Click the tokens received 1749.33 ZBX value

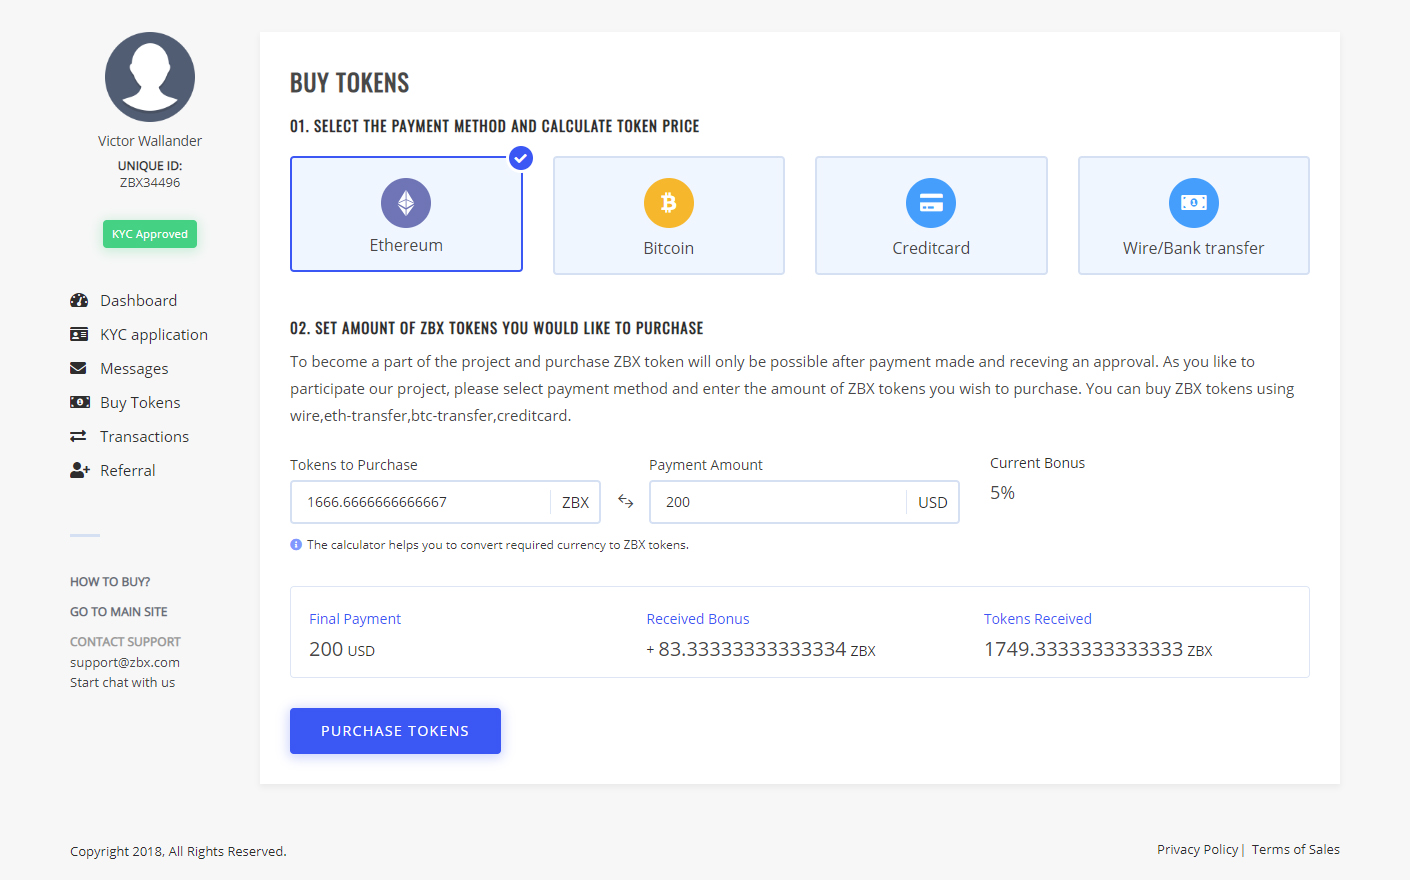click(1098, 649)
